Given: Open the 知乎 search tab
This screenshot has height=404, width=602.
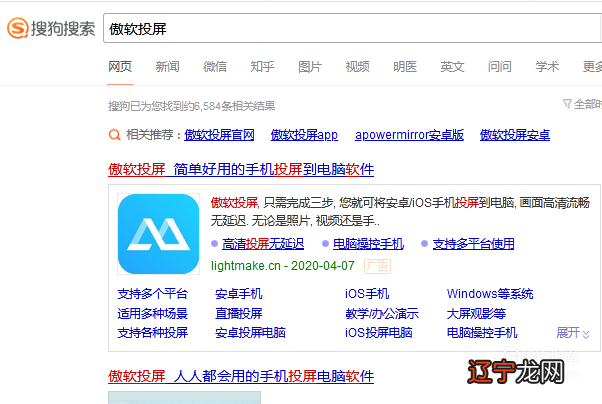Looking at the screenshot, I should [x=262, y=67].
